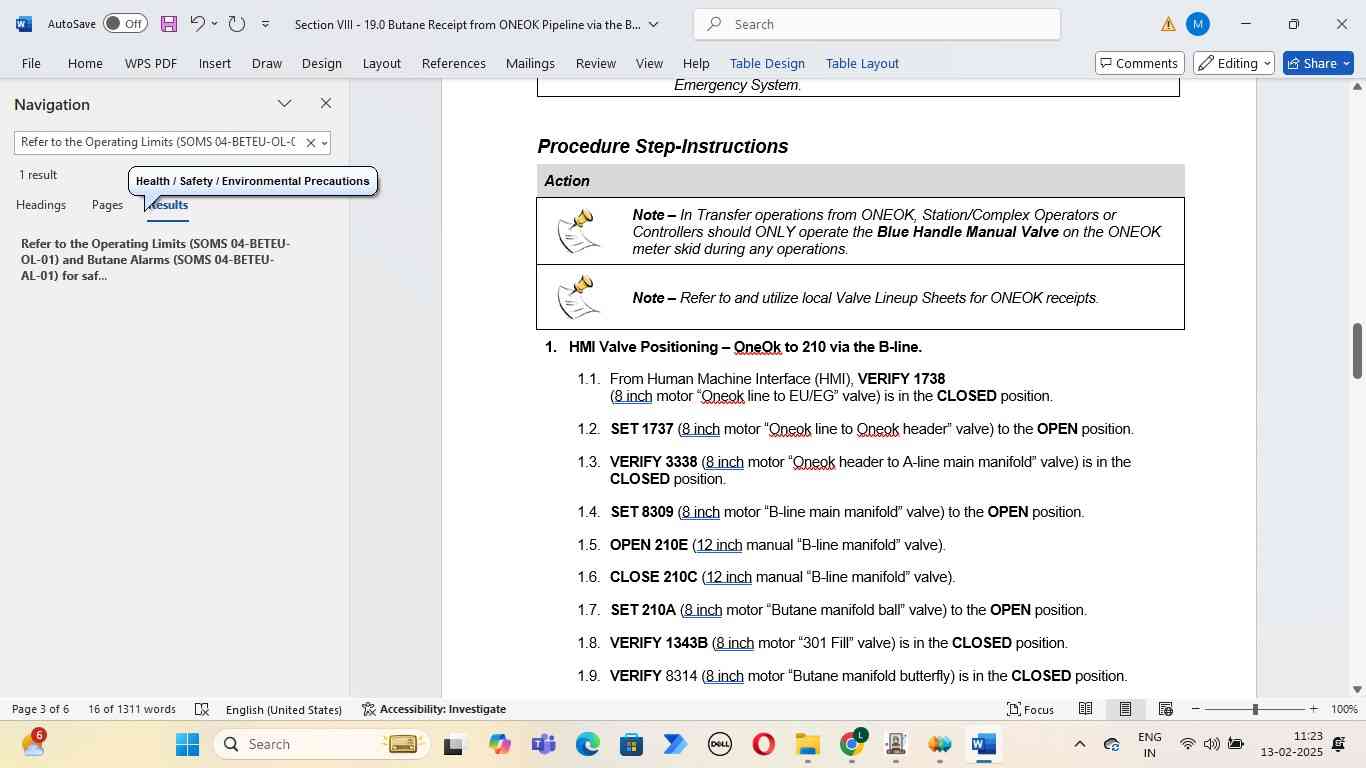This screenshot has width=1366, height=768.
Task: Click the spelling proofing check icon
Action: pyautogui.click(x=202, y=709)
